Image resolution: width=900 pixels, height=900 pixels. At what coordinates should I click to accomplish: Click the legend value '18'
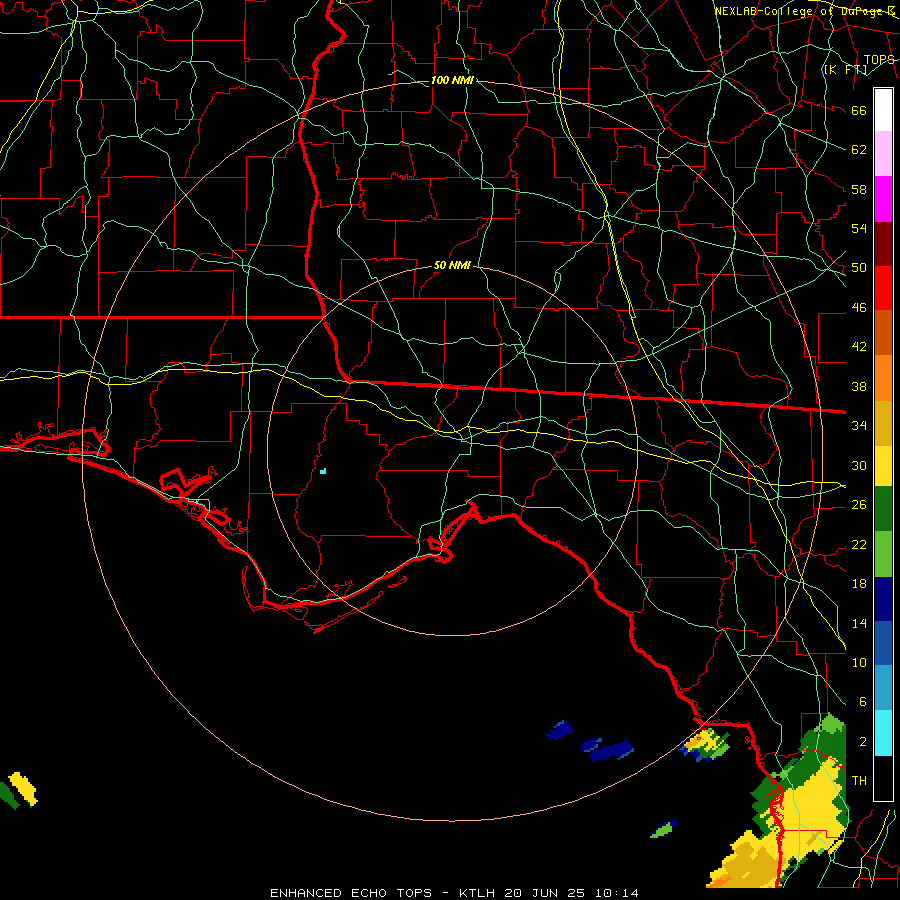pos(859,584)
